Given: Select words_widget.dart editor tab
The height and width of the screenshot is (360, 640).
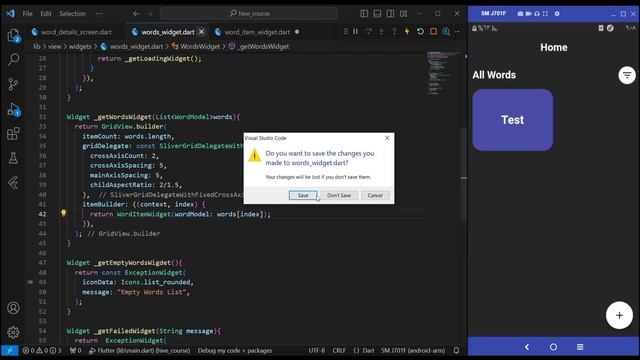Looking at the screenshot, I should (x=168, y=32).
